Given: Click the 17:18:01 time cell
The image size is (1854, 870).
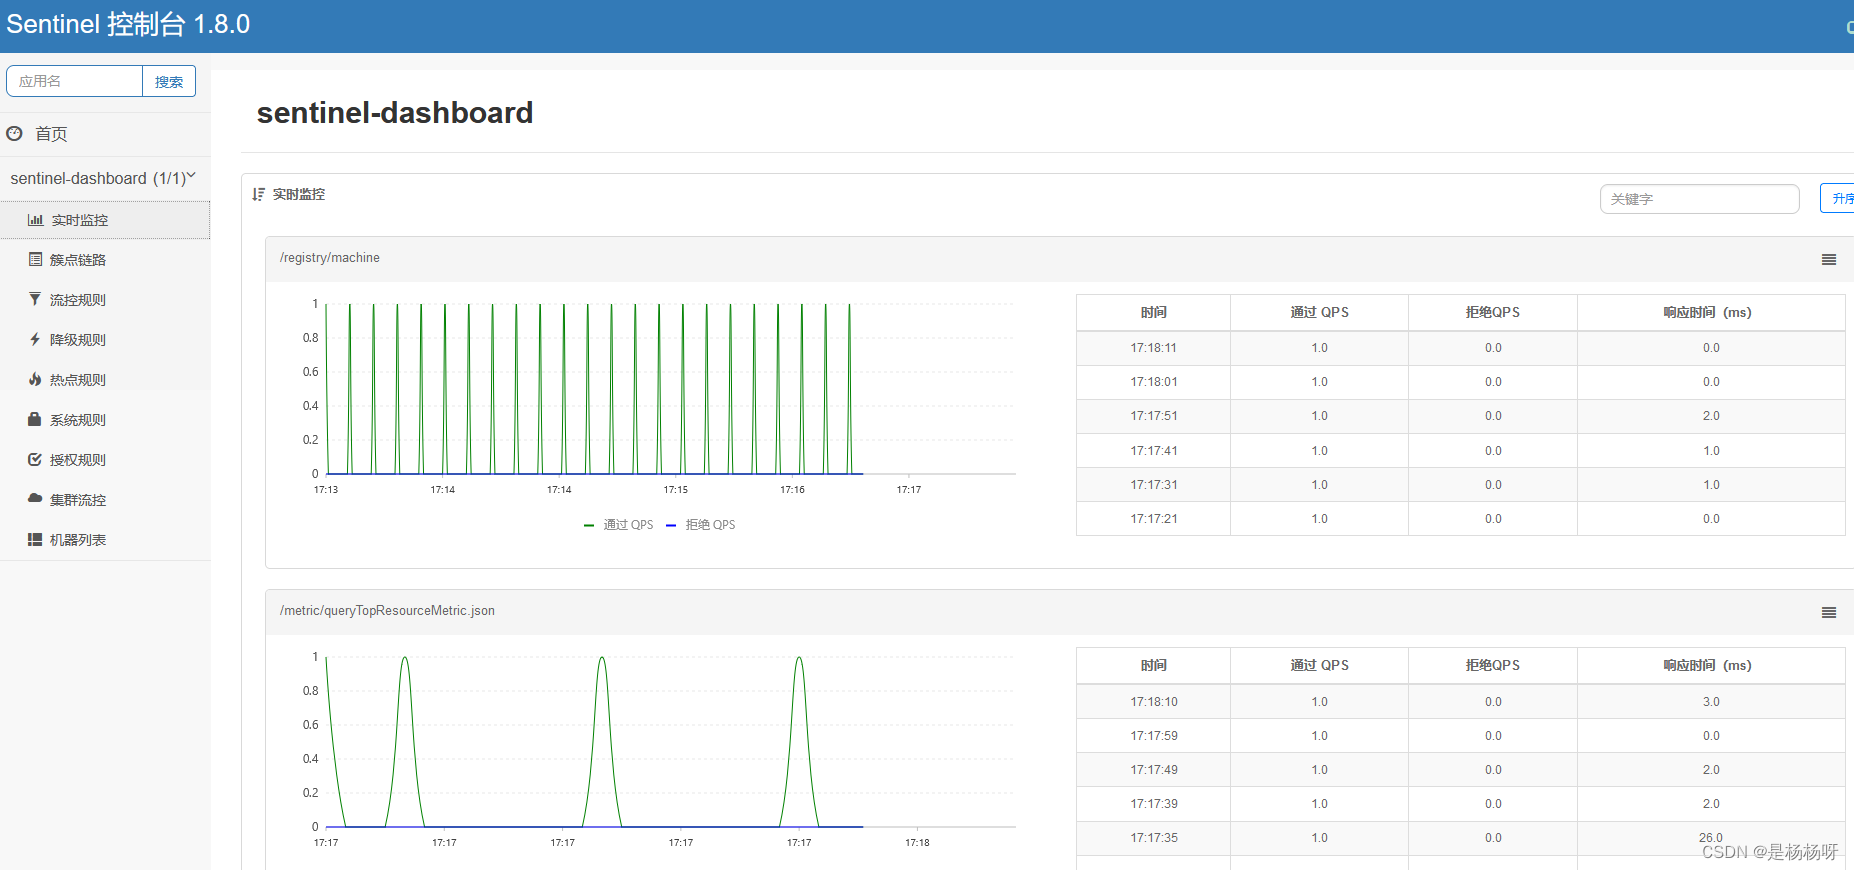Looking at the screenshot, I should pos(1154,382).
